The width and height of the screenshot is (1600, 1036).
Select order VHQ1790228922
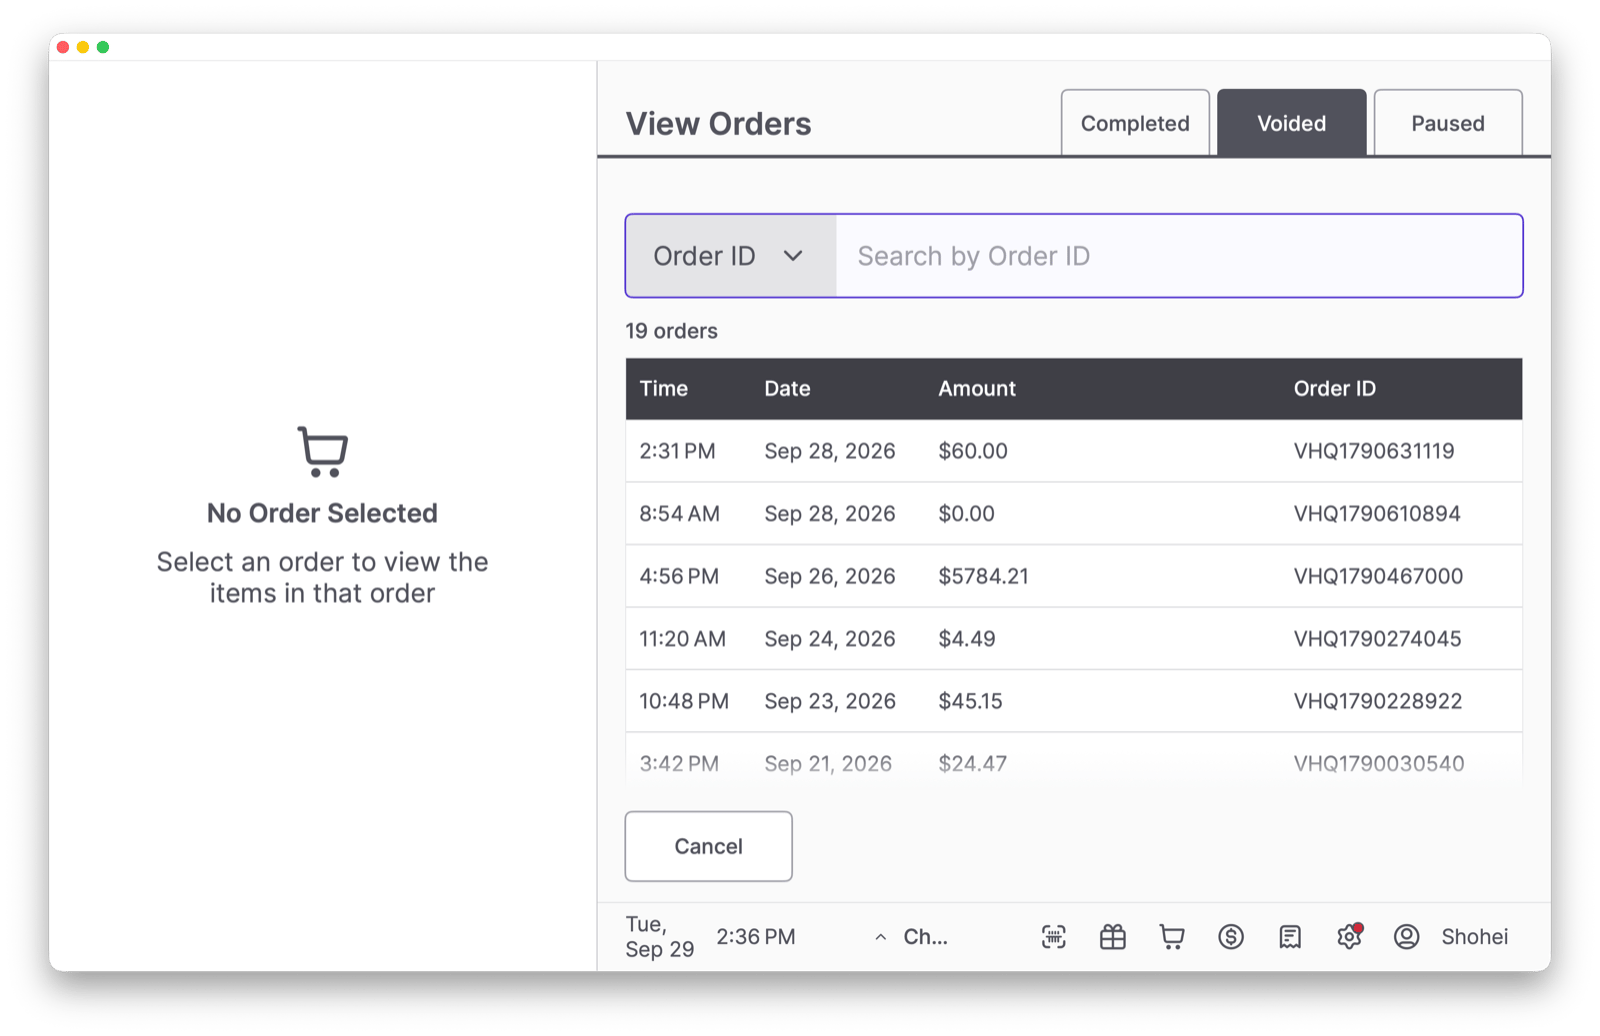click(x=1074, y=701)
